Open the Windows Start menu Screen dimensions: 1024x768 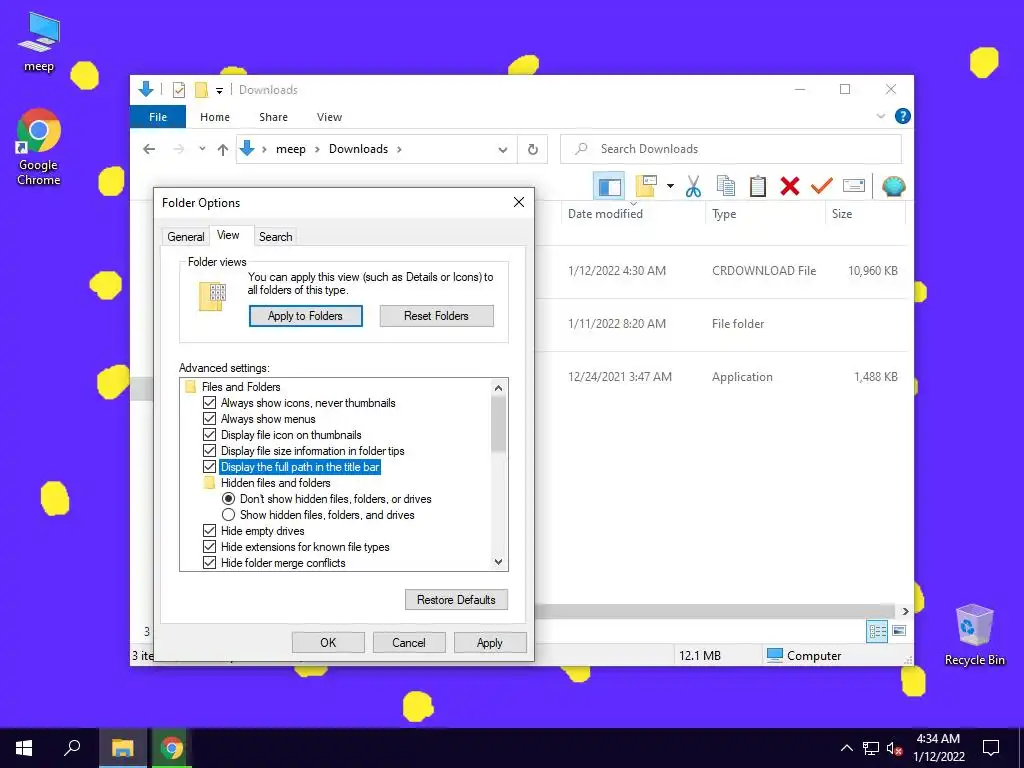(x=24, y=748)
